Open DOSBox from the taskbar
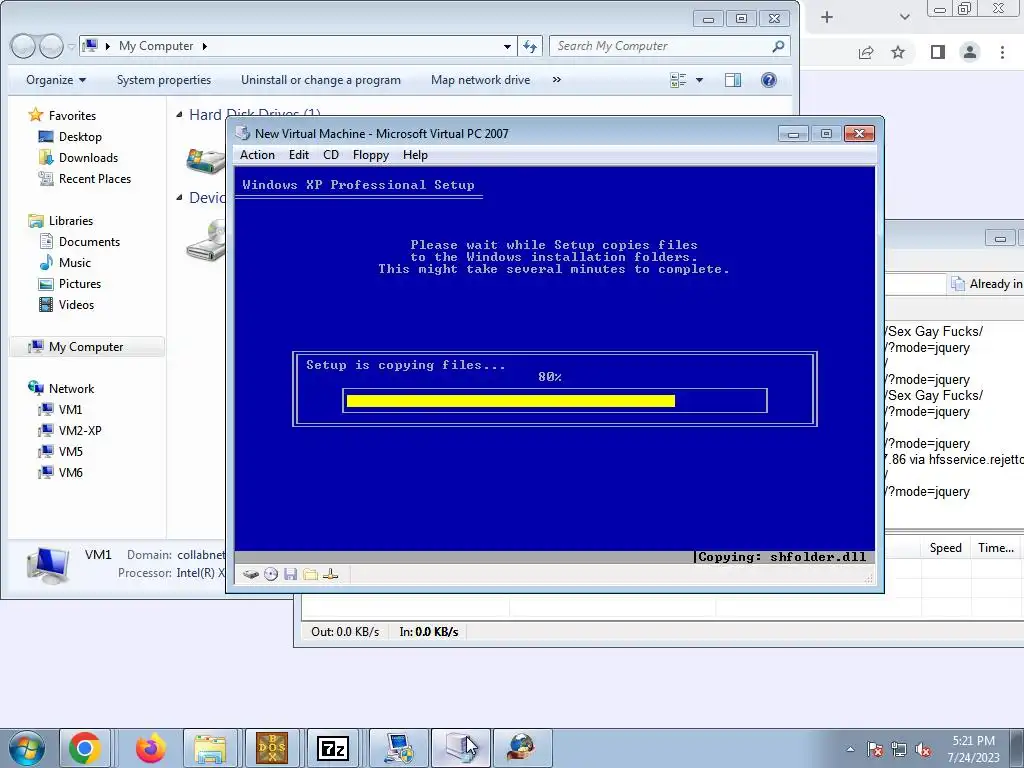 click(x=272, y=748)
